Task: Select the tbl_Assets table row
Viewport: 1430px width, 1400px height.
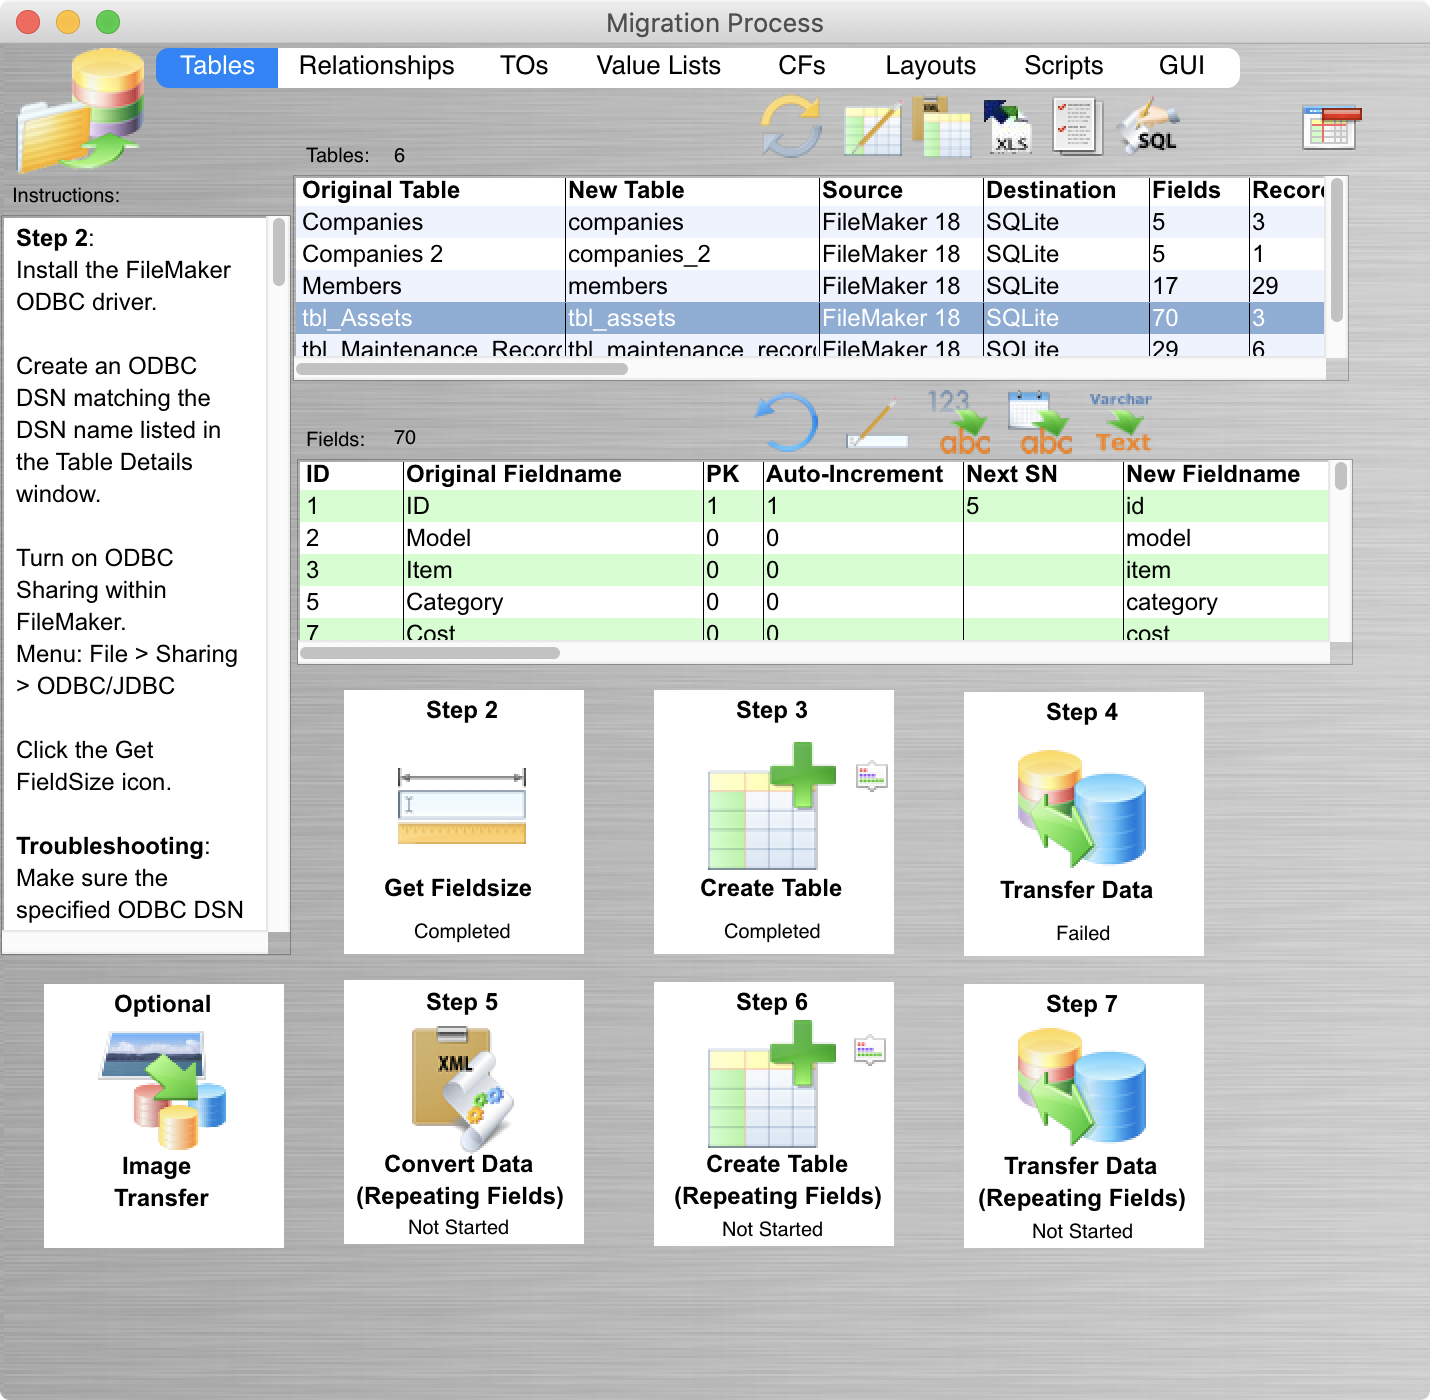Action: click(x=810, y=318)
